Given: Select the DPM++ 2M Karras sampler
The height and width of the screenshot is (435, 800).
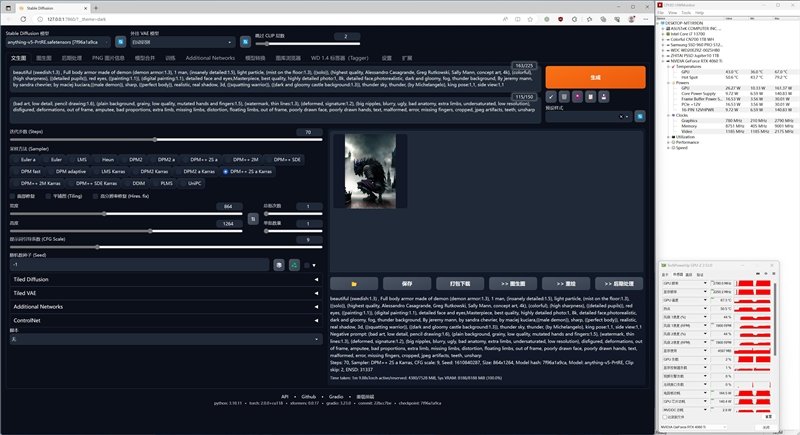Looking at the screenshot, I should point(37,183).
